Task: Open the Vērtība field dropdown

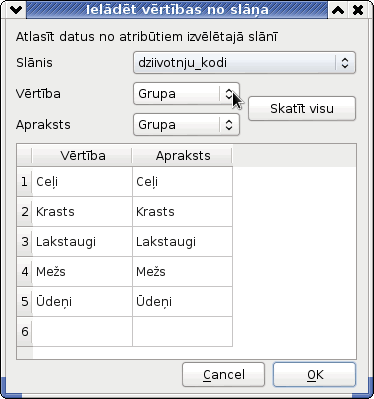Action: pos(186,94)
